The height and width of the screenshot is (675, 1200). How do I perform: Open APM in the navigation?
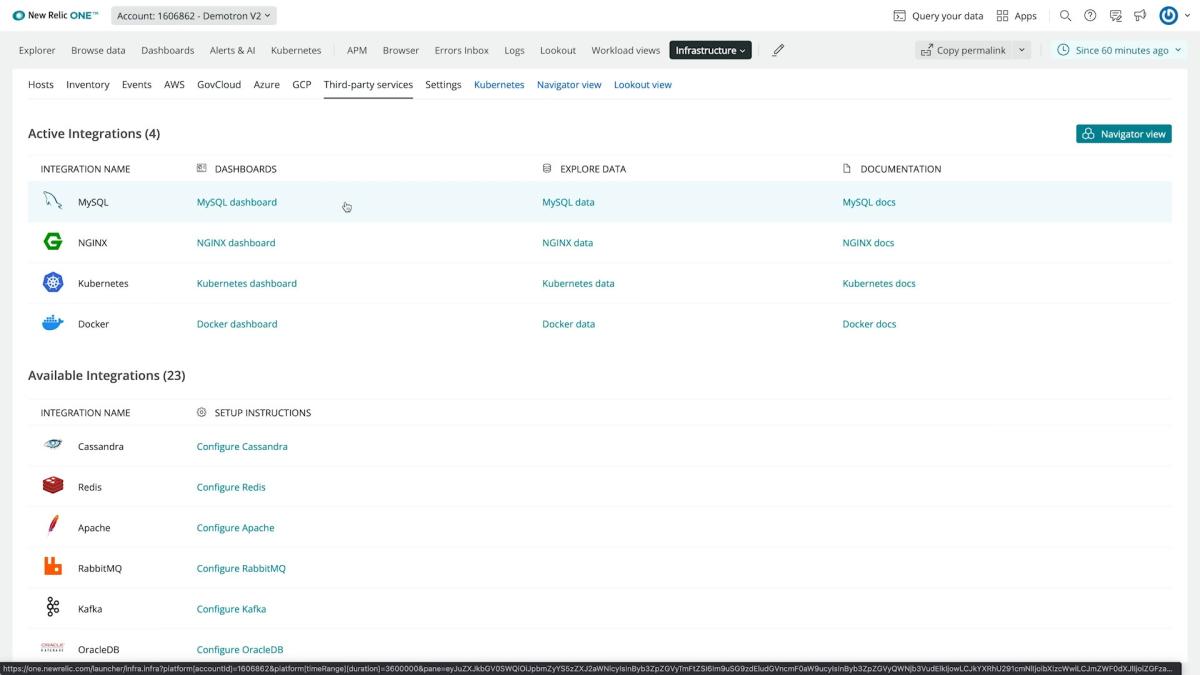(357, 50)
